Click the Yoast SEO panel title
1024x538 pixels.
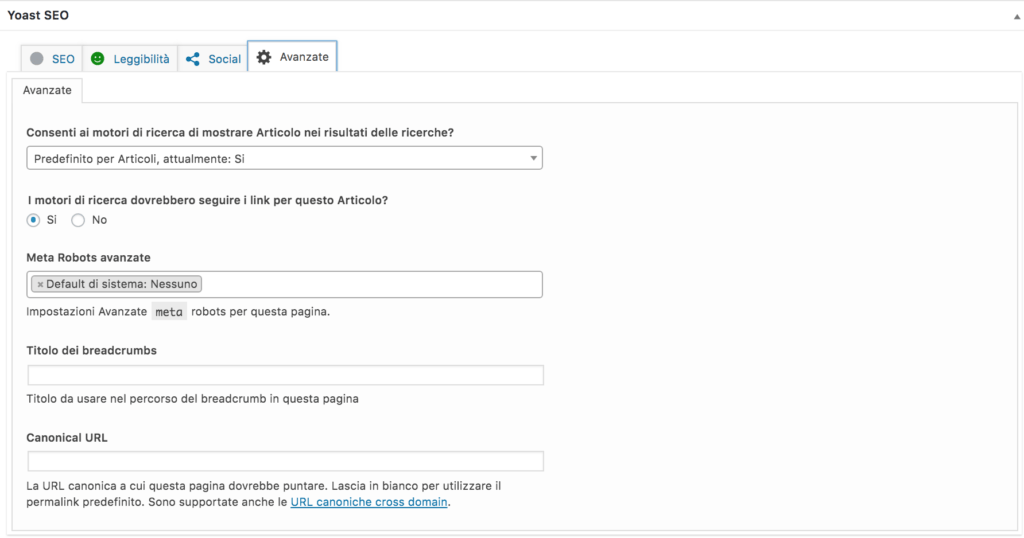38,15
